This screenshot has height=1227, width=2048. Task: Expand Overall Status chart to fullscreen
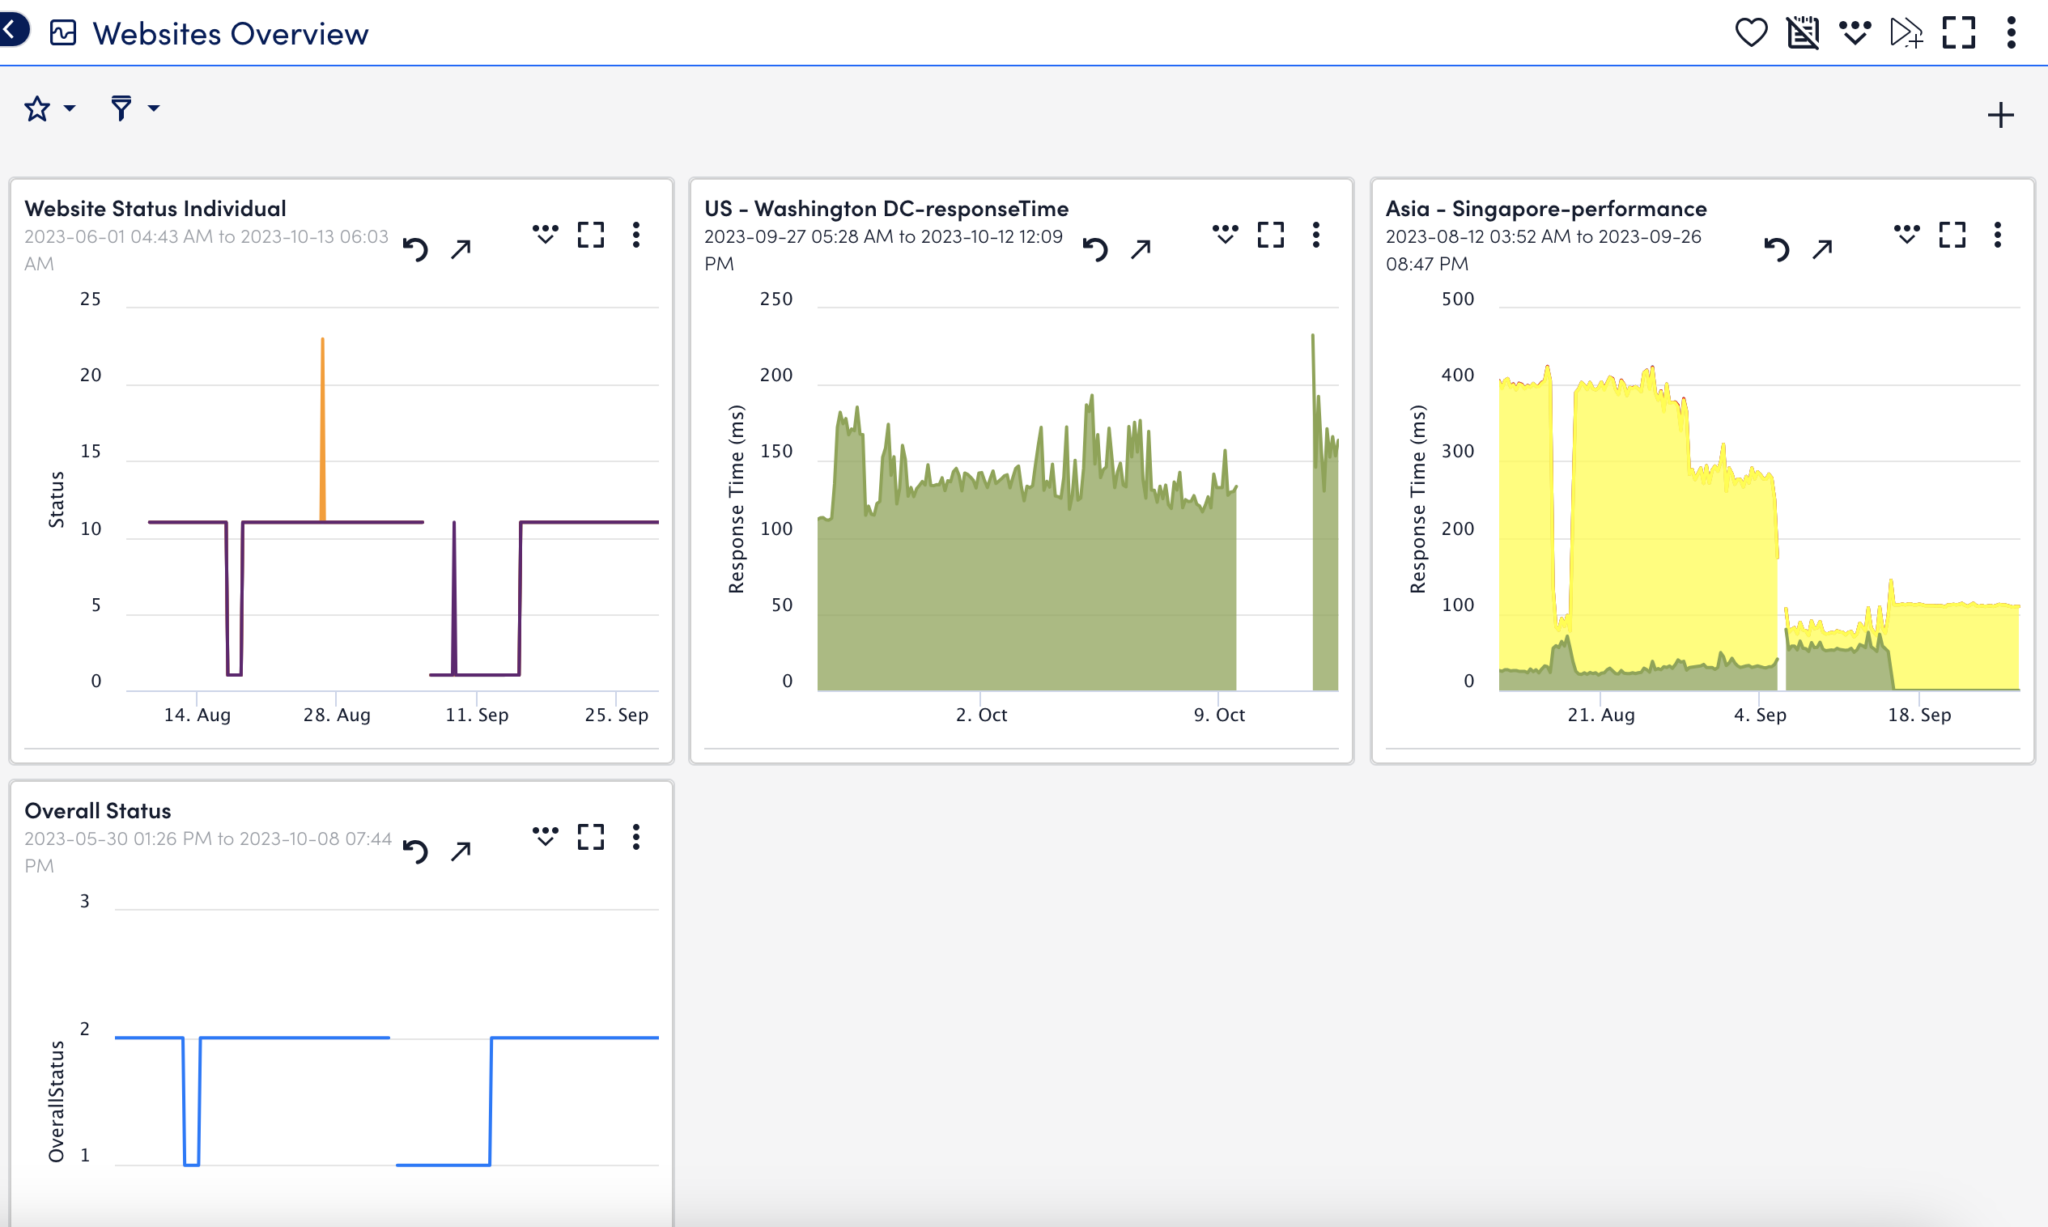(591, 837)
